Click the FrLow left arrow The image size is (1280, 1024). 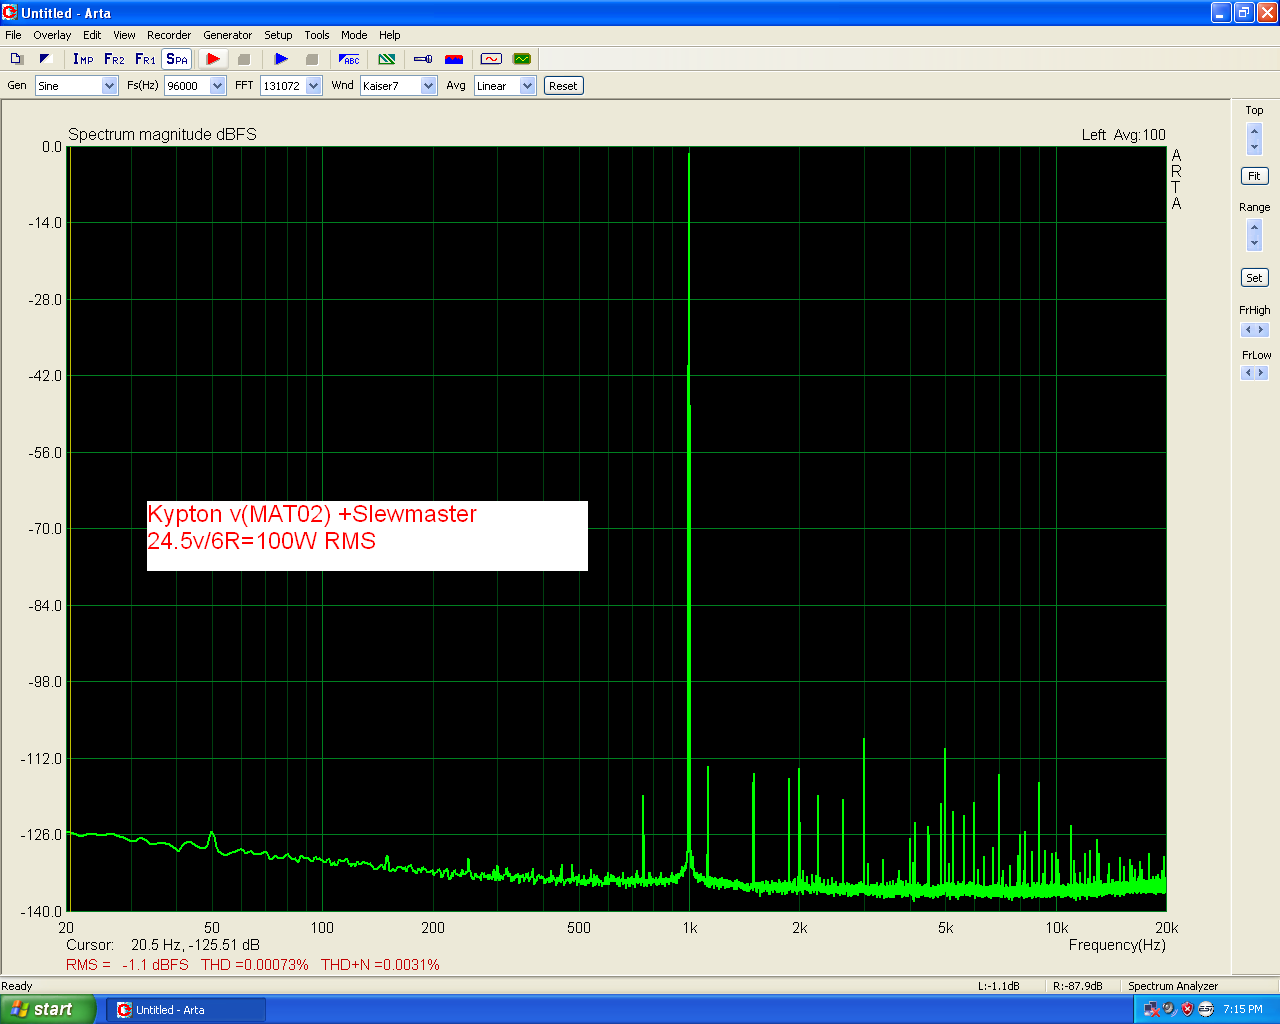pos(1247,373)
